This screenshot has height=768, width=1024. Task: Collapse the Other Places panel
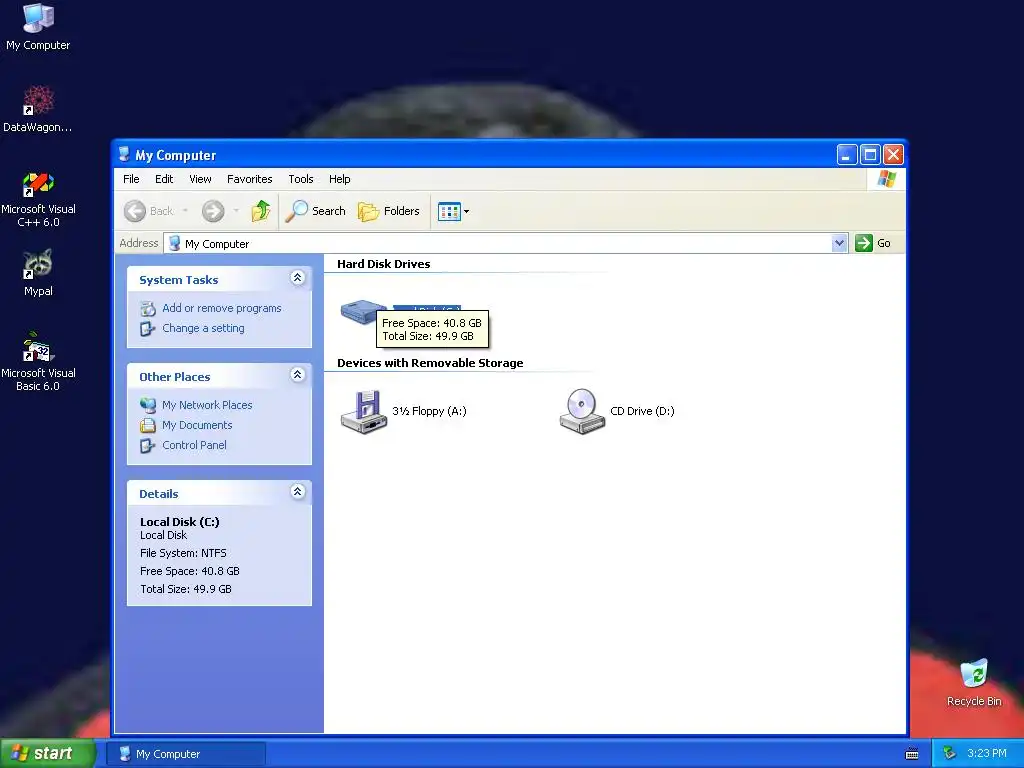[297, 375]
